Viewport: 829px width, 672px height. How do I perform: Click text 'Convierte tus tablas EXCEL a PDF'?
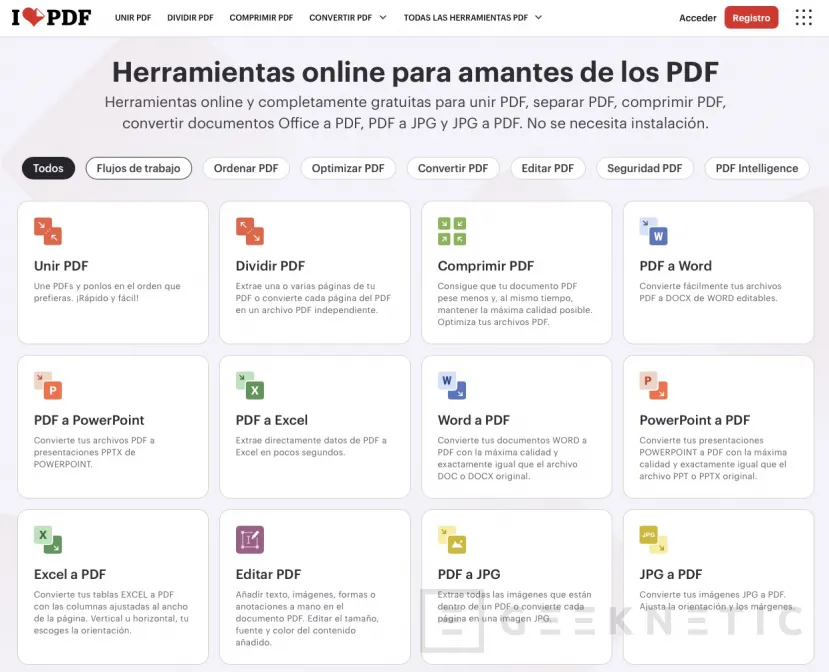[104, 595]
